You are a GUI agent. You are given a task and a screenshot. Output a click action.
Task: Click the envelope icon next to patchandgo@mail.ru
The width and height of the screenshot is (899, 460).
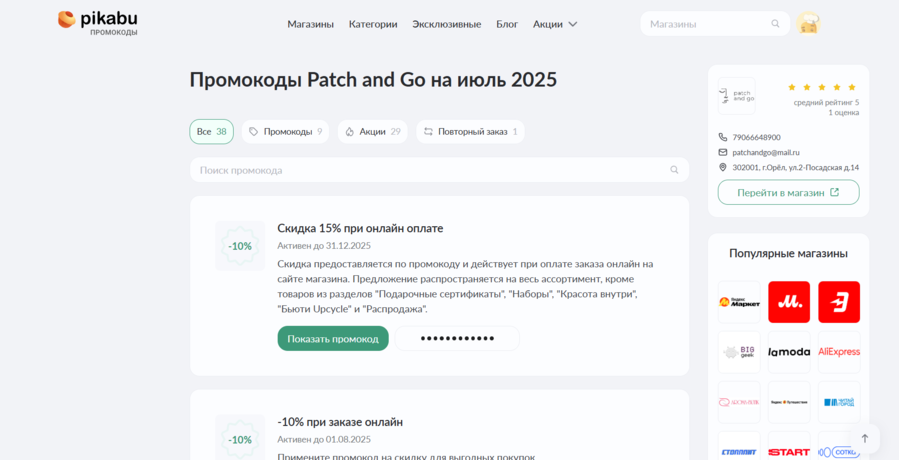coord(722,152)
